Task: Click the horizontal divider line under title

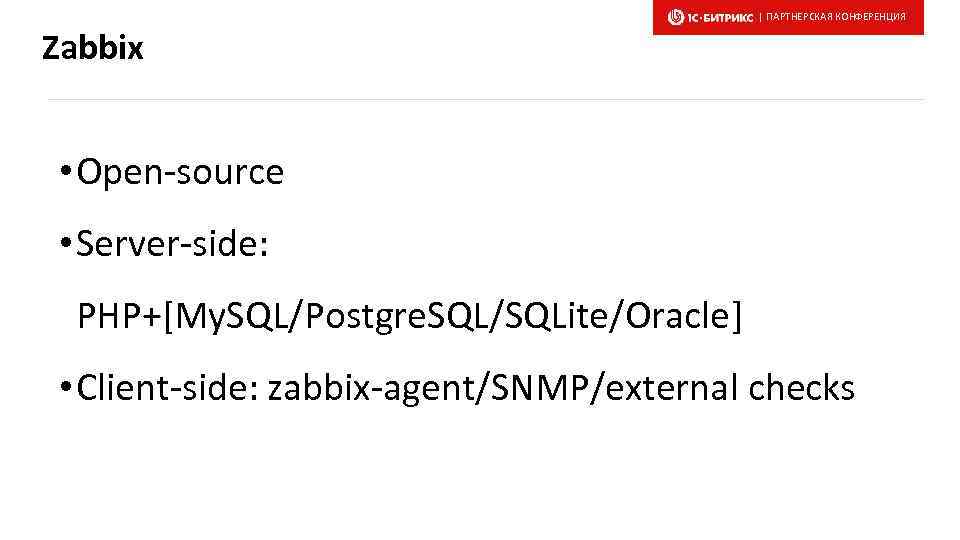Action: (x=485, y=99)
